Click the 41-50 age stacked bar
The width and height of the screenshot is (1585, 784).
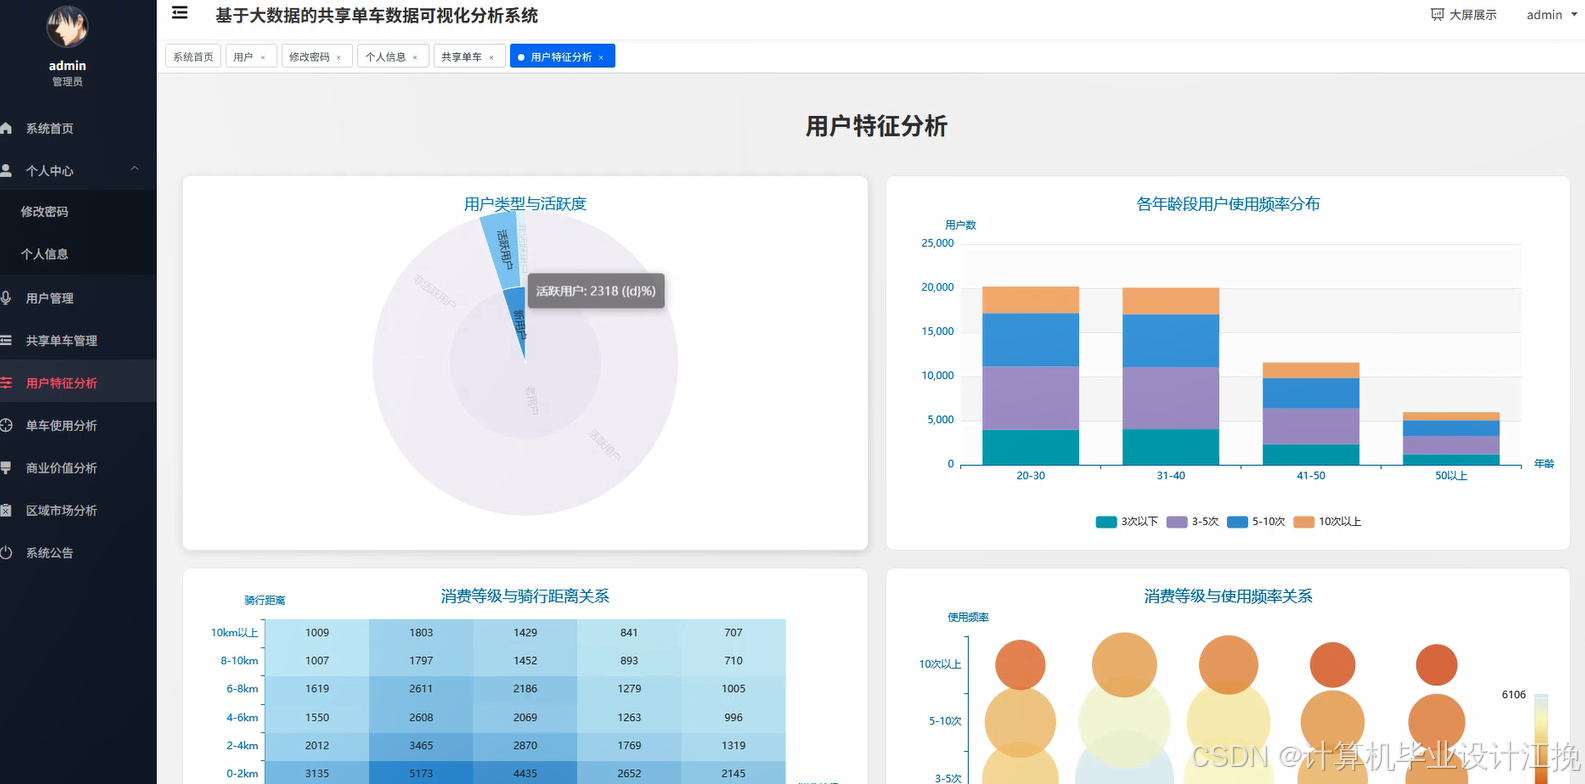tap(1311, 414)
